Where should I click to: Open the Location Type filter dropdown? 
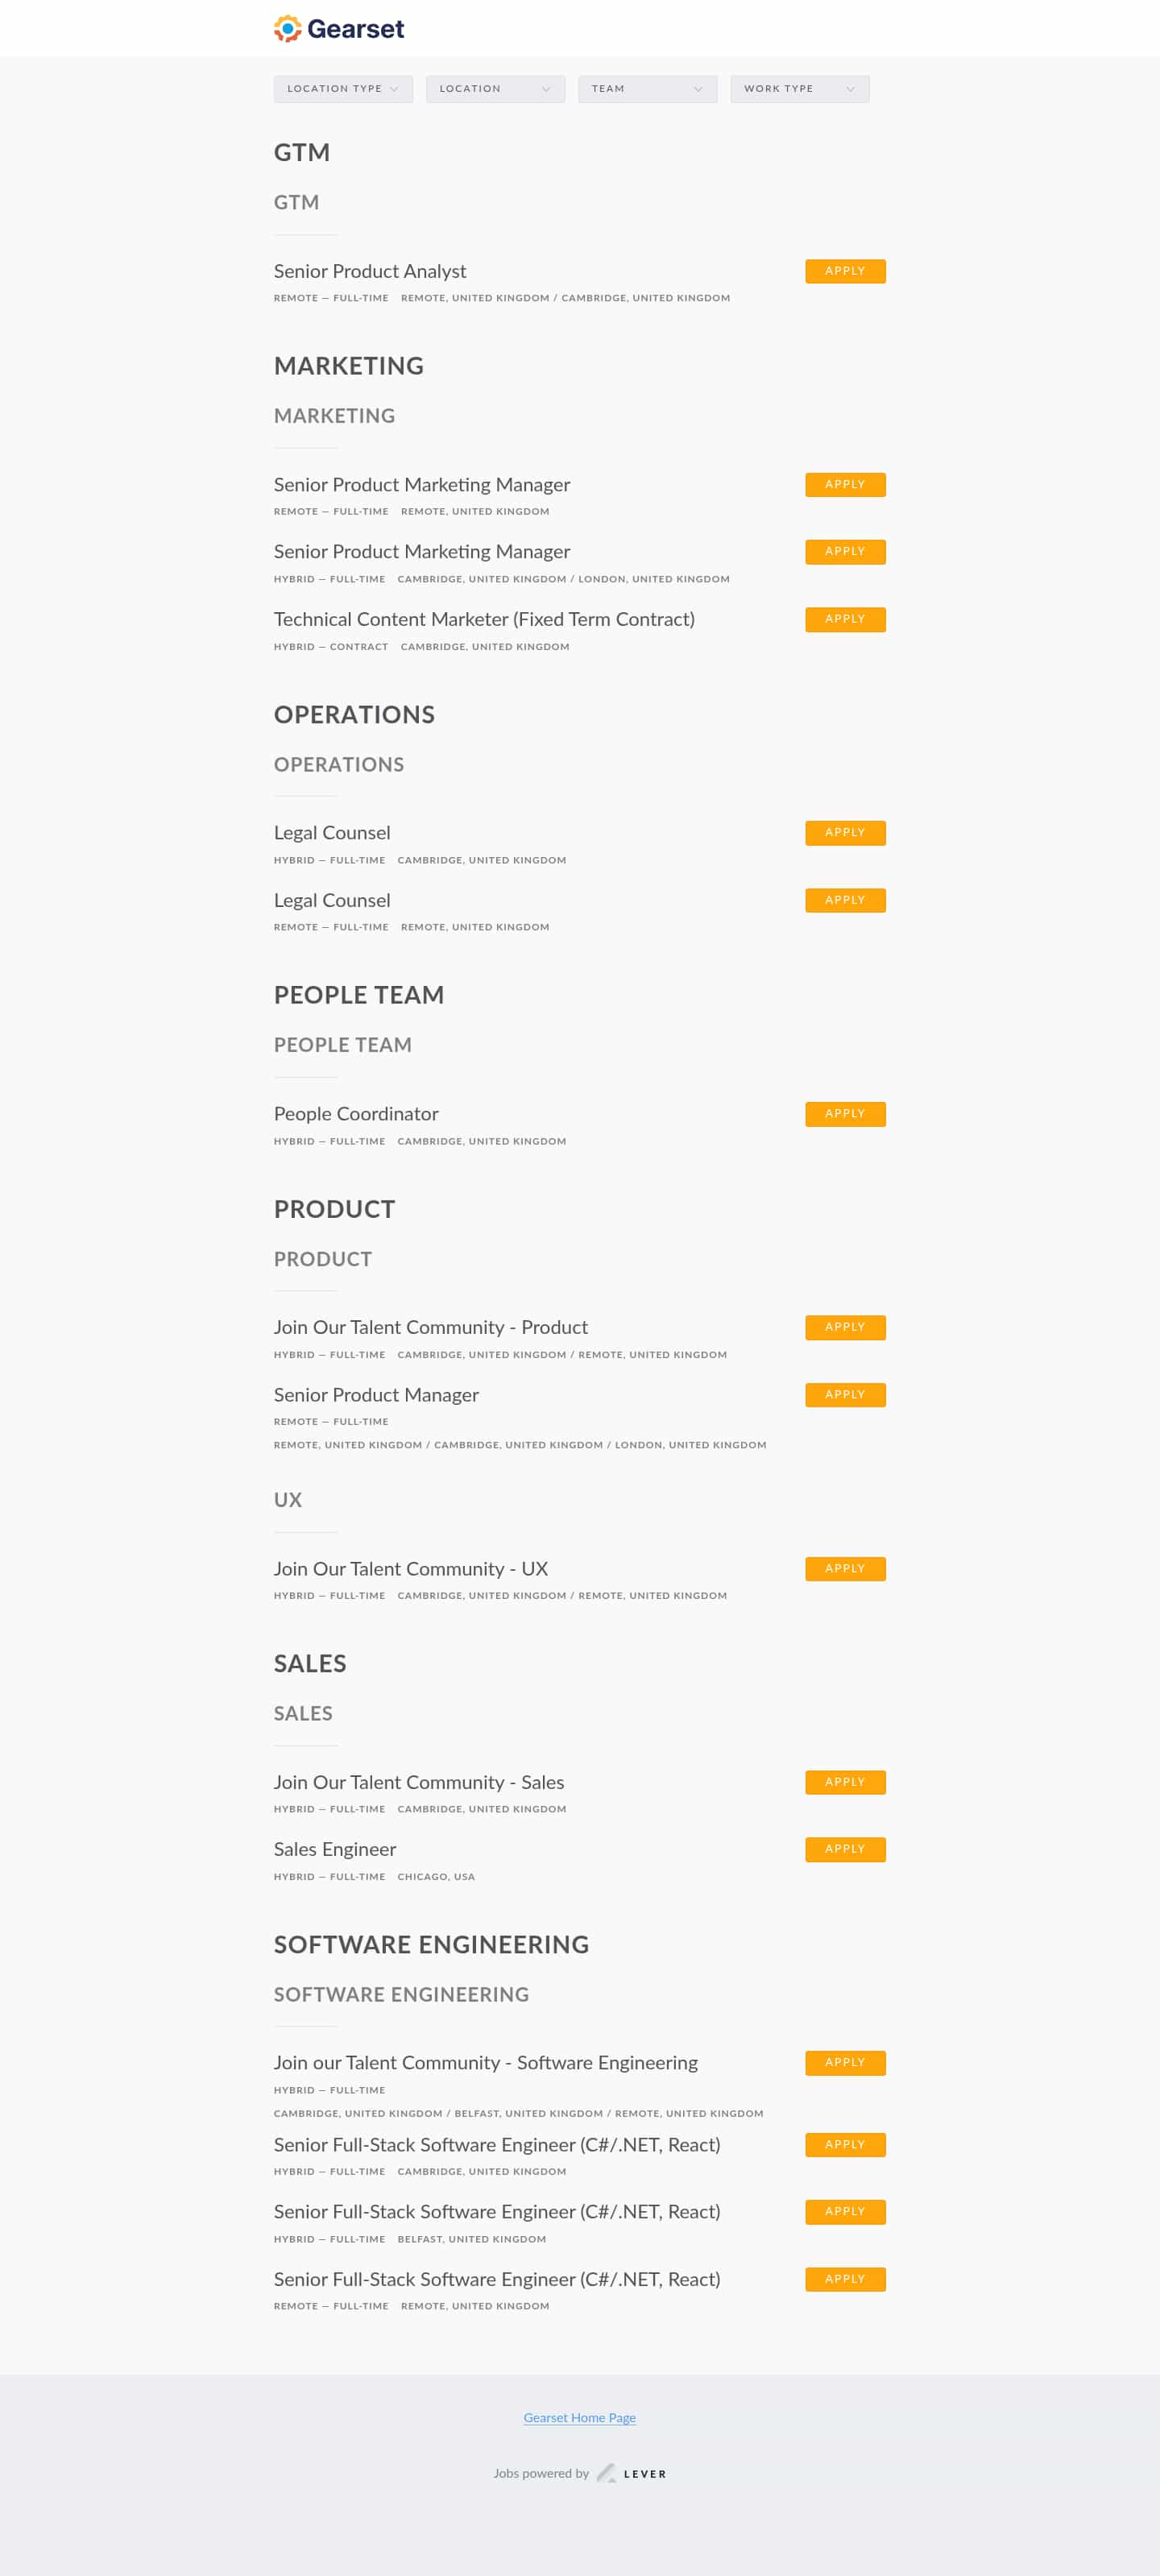point(343,89)
